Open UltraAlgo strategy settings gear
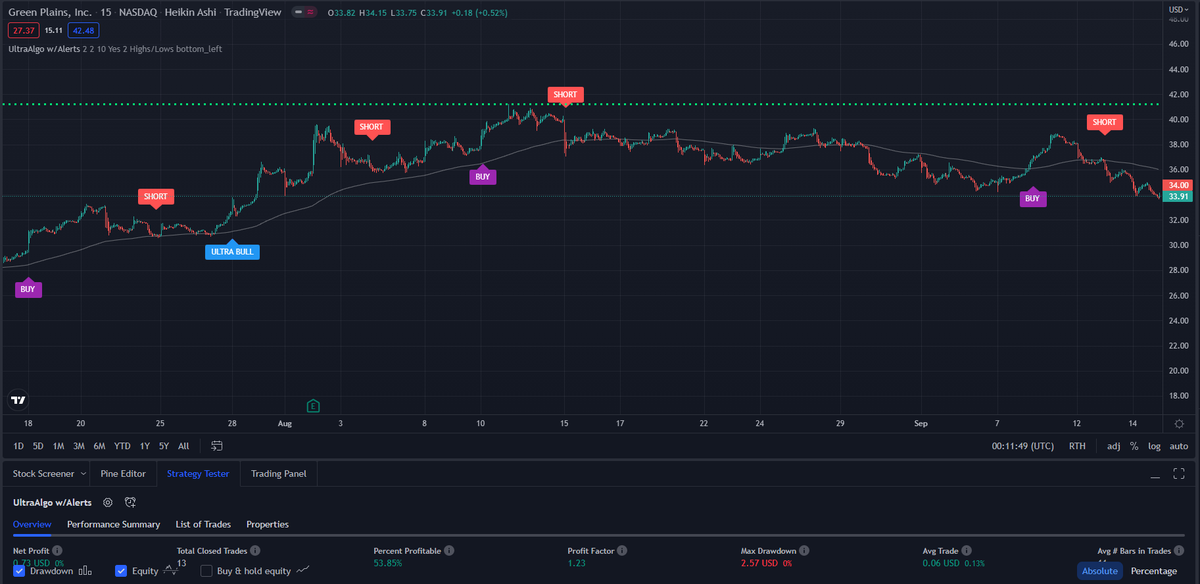Screen dimensions: 1200x584 [x=108, y=502]
